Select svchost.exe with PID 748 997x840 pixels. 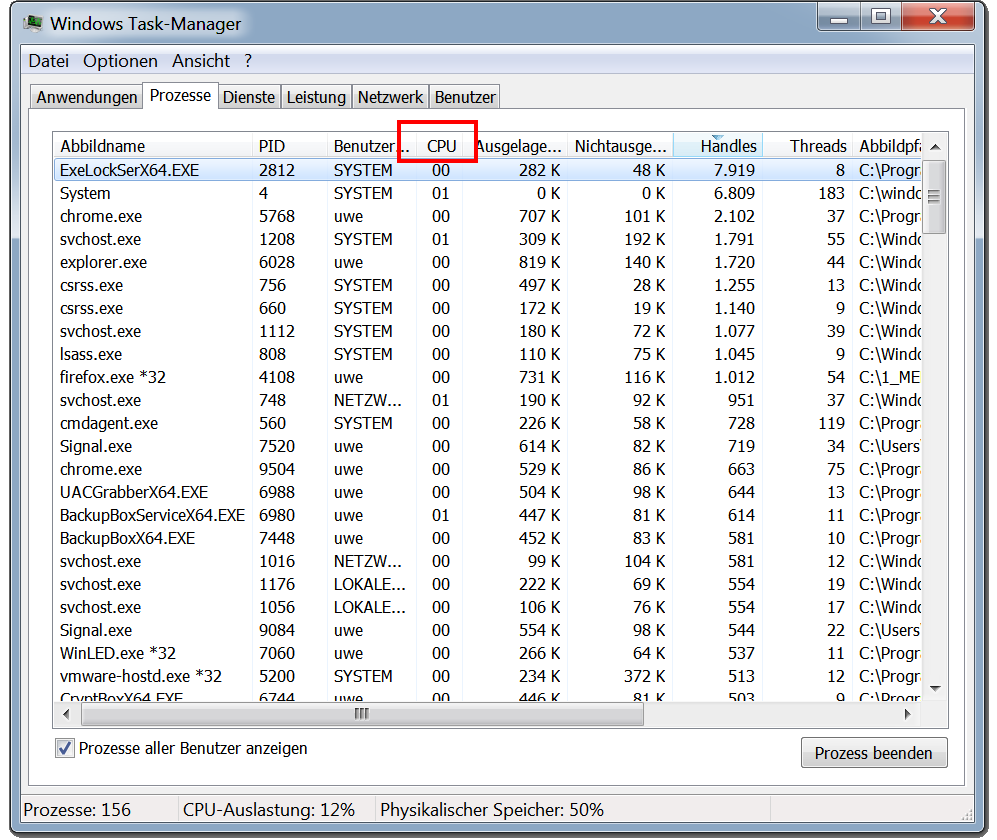tap(487, 400)
